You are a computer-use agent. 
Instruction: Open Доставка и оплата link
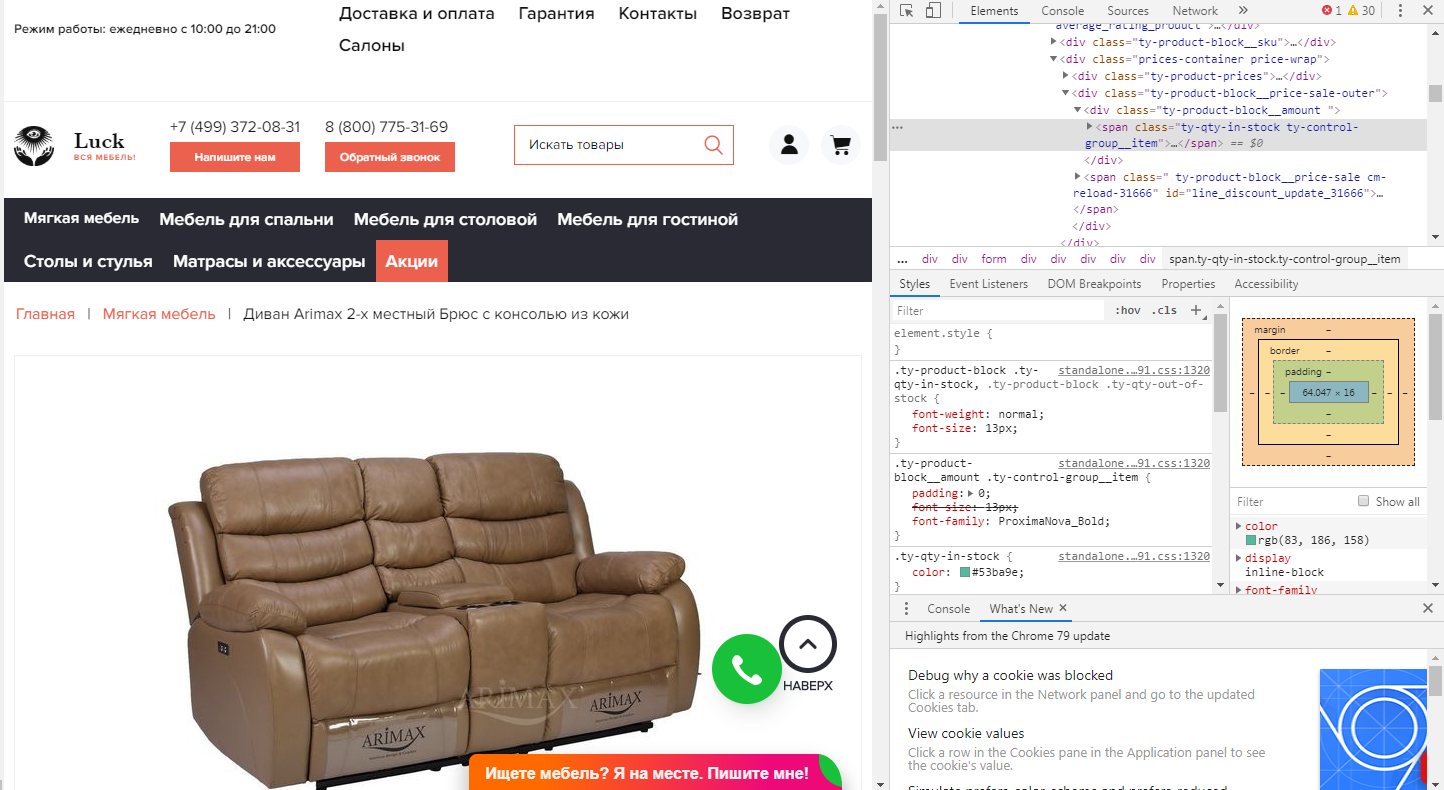point(417,13)
